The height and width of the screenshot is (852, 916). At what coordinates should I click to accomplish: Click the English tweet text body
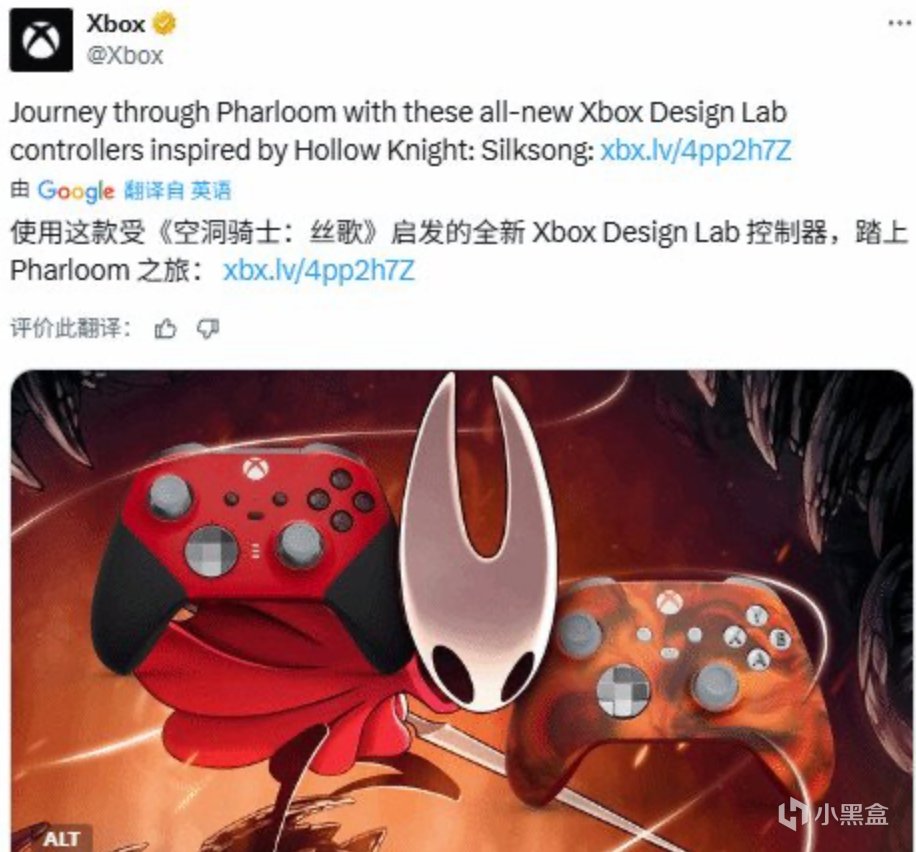coord(401,131)
